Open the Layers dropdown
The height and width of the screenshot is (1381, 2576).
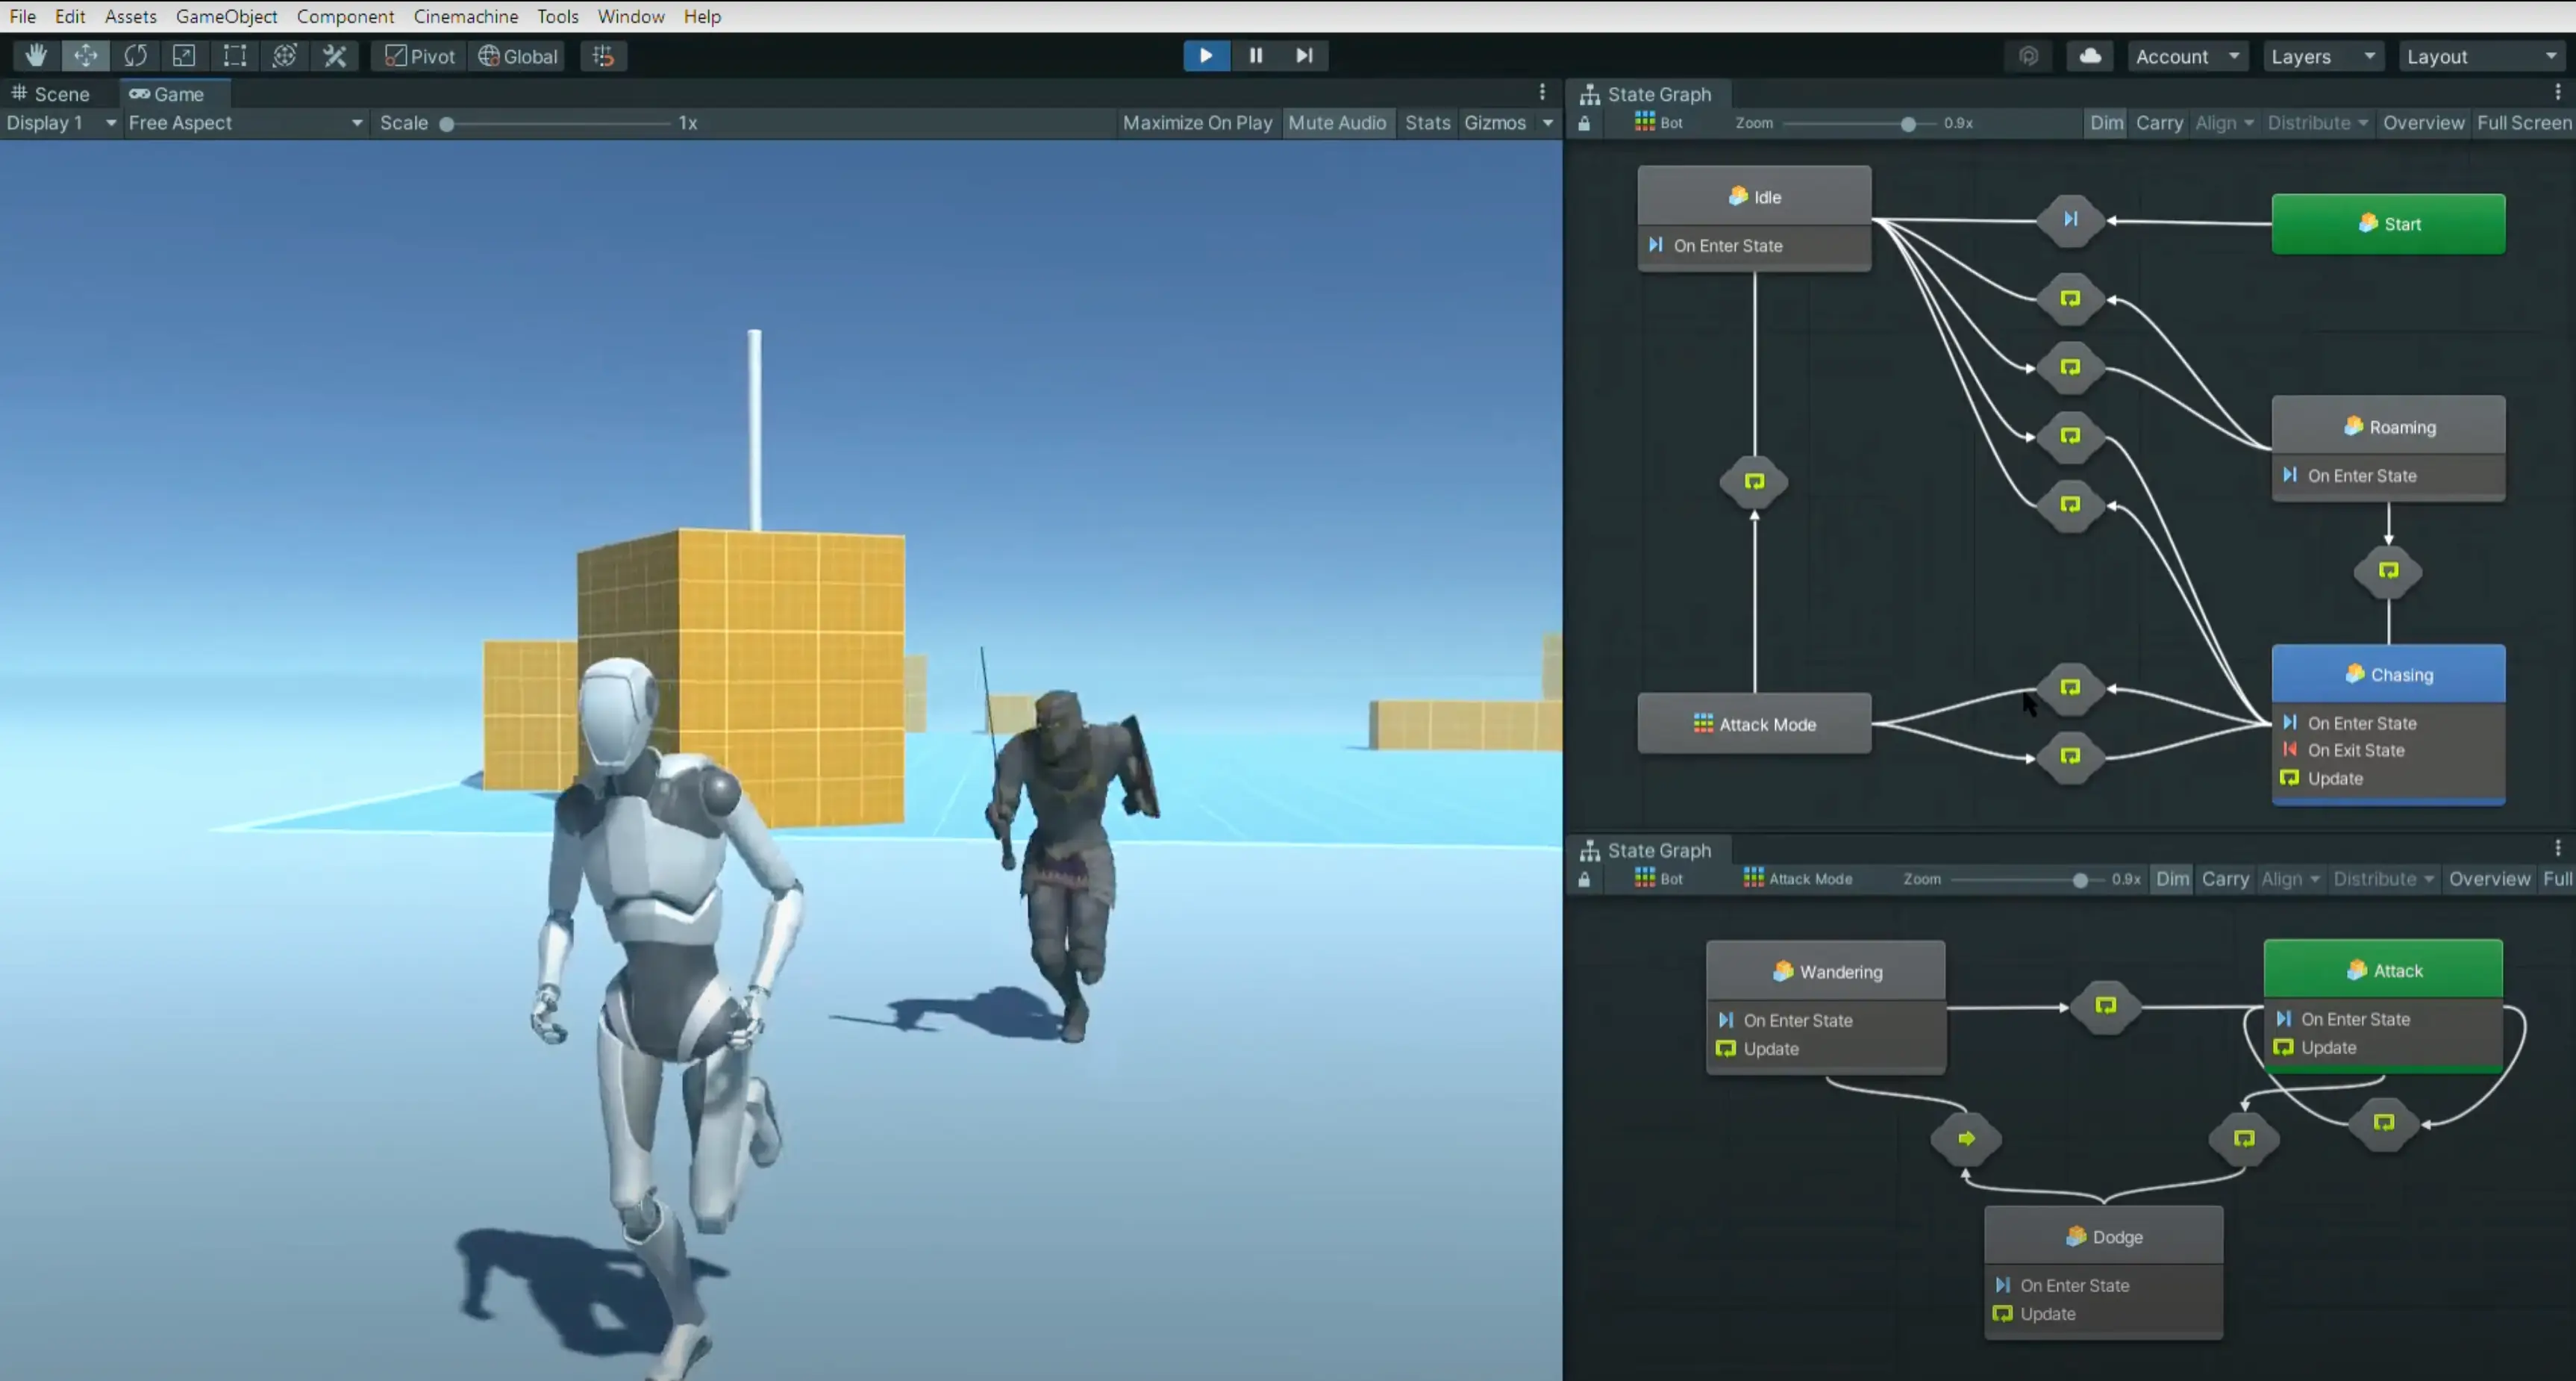tap(2322, 57)
